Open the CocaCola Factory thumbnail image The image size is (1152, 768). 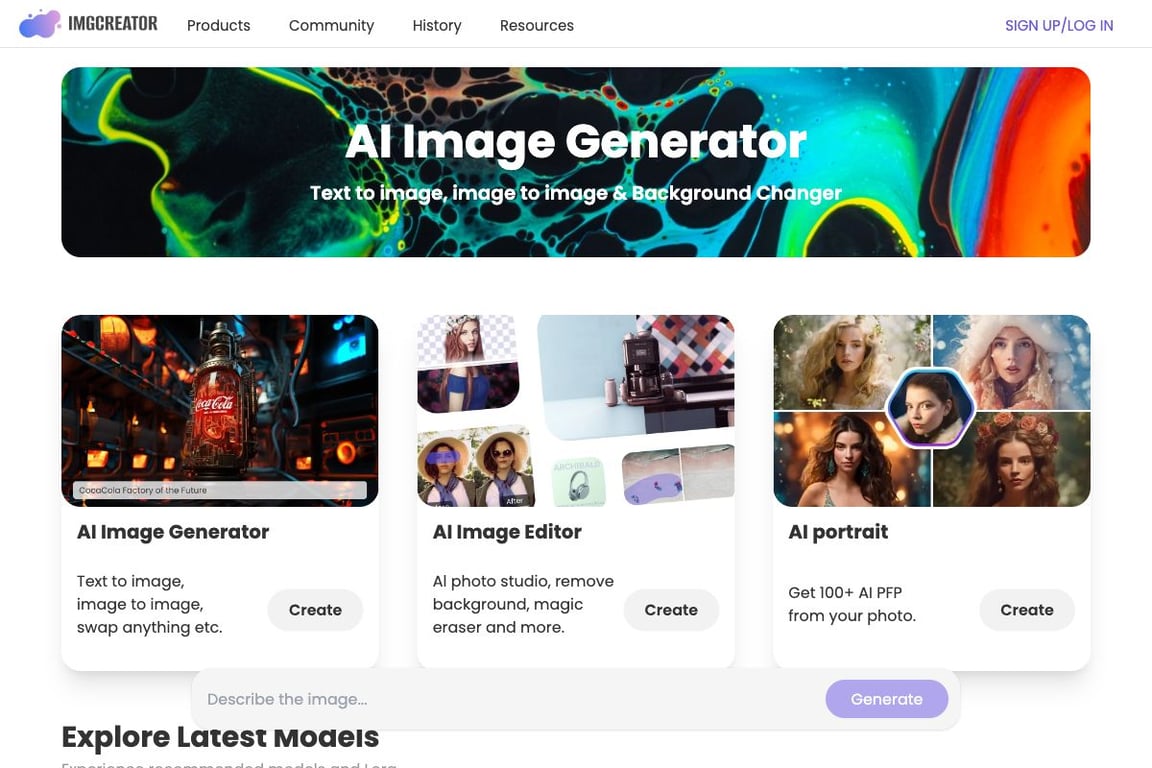(x=220, y=411)
